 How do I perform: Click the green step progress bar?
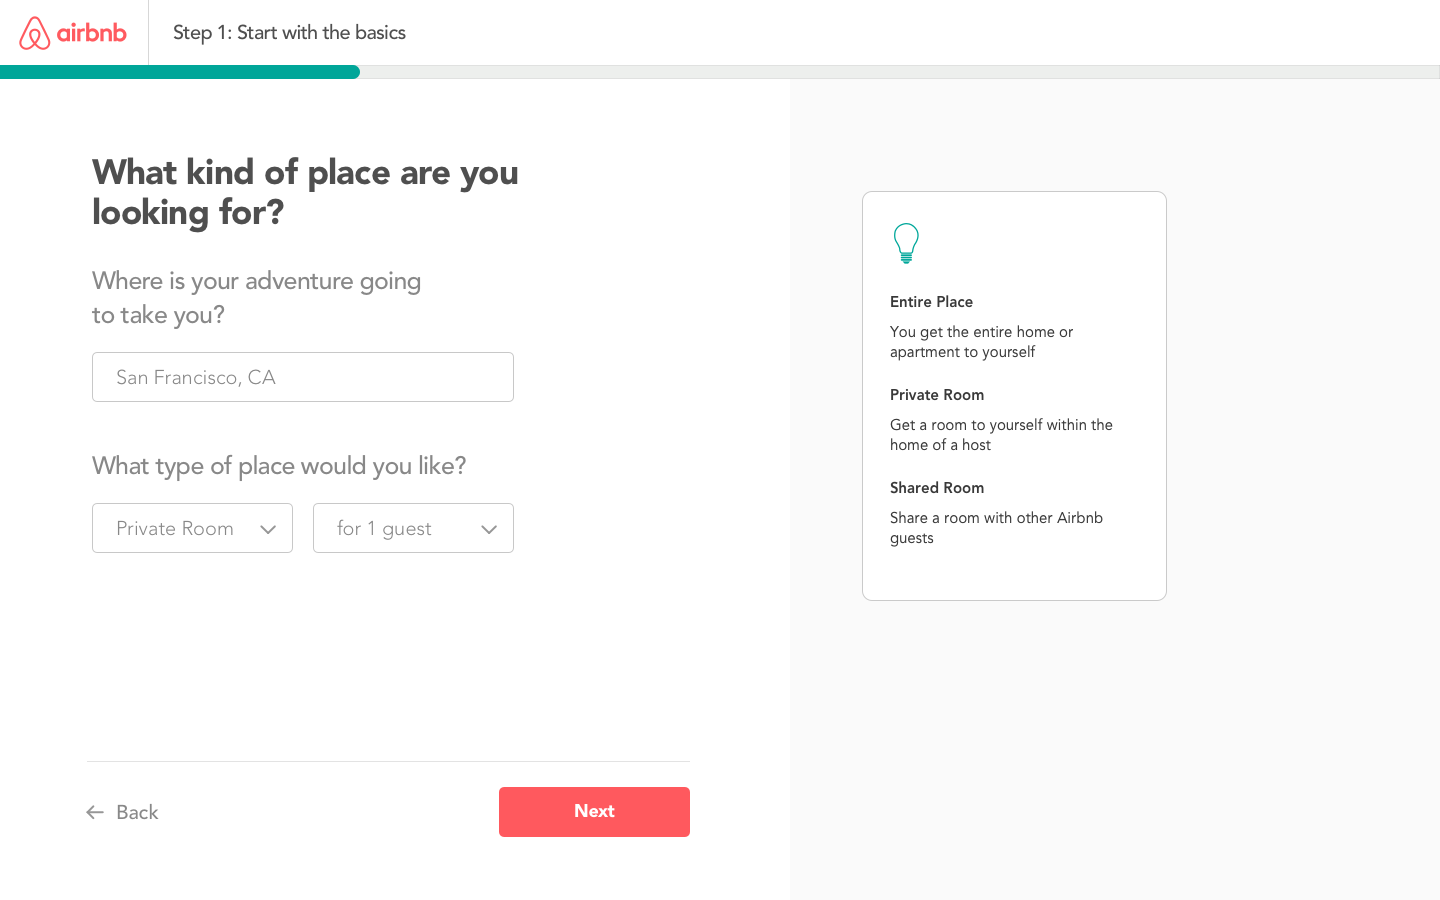point(180,72)
